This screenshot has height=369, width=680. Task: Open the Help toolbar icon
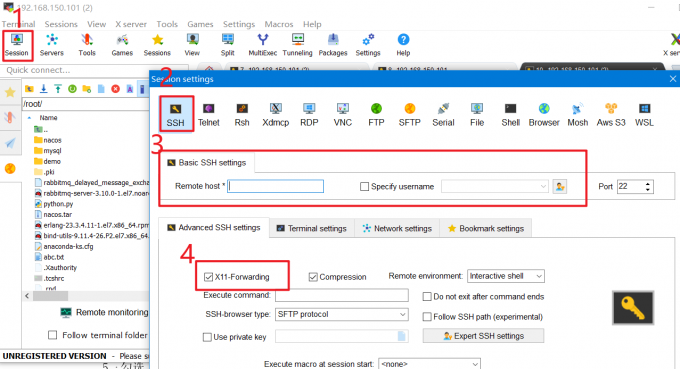coord(403,45)
